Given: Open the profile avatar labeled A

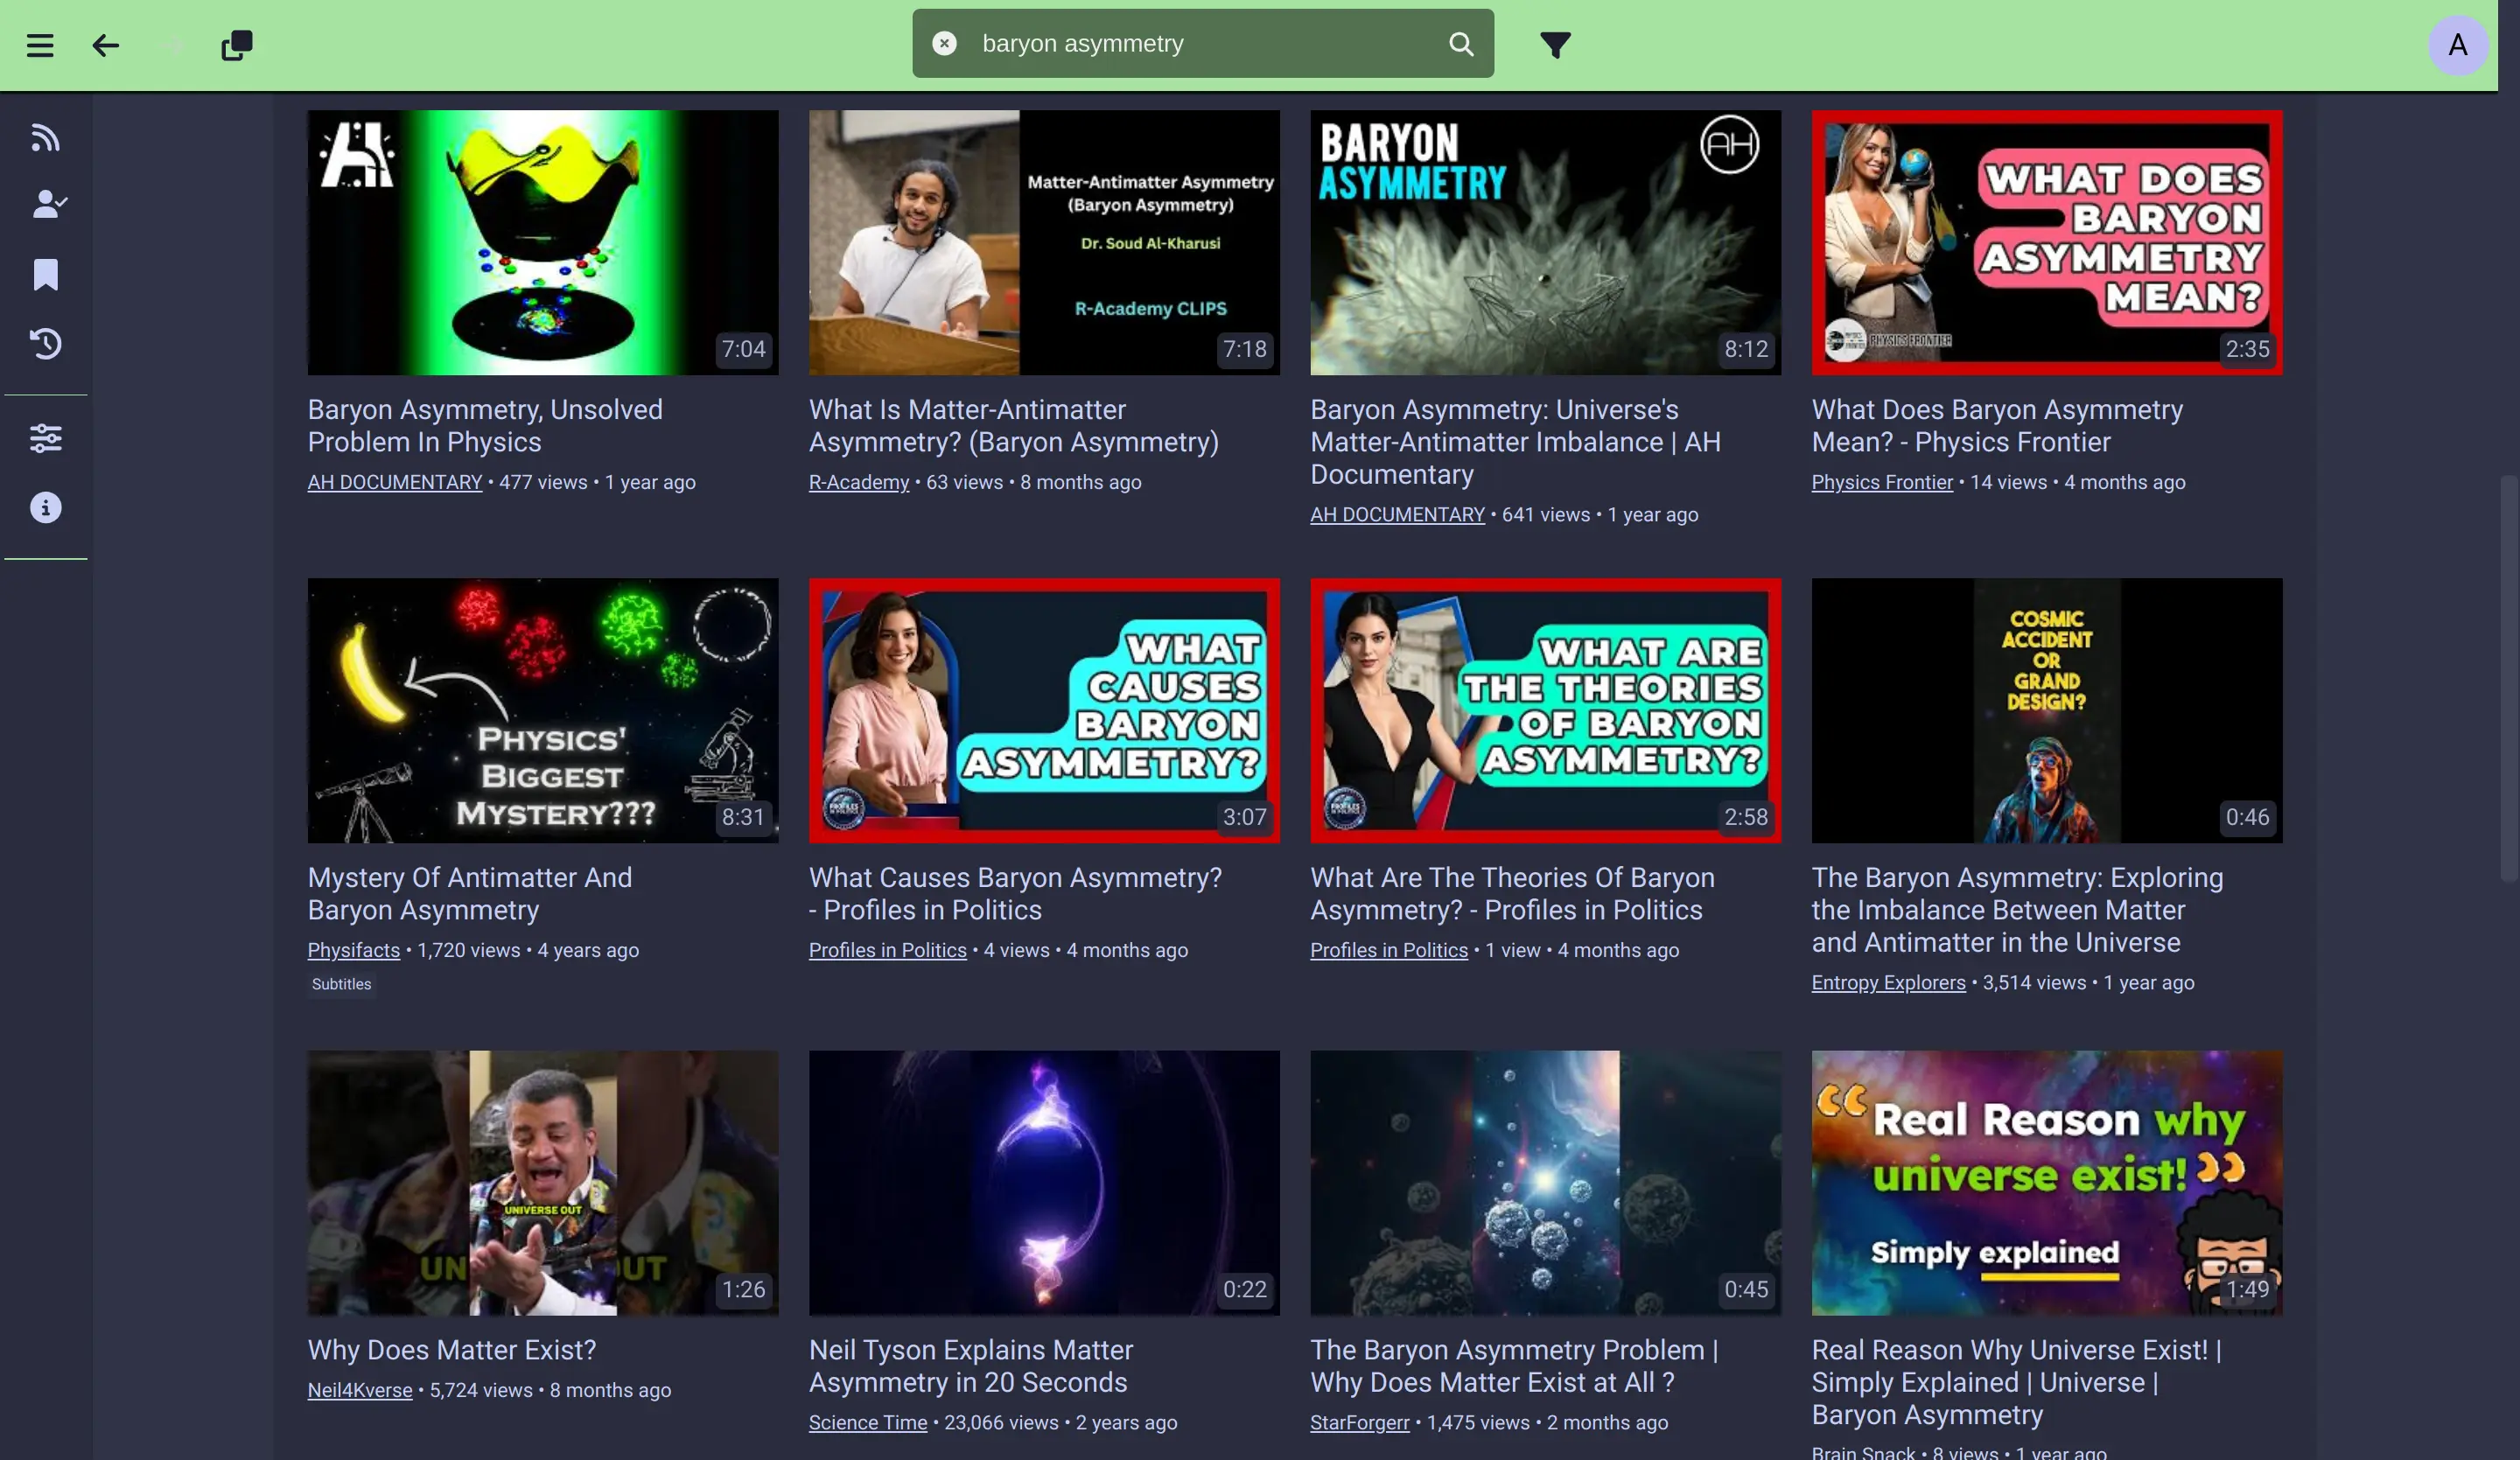Looking at the screenshot, I should click(x=2457, y=45).
